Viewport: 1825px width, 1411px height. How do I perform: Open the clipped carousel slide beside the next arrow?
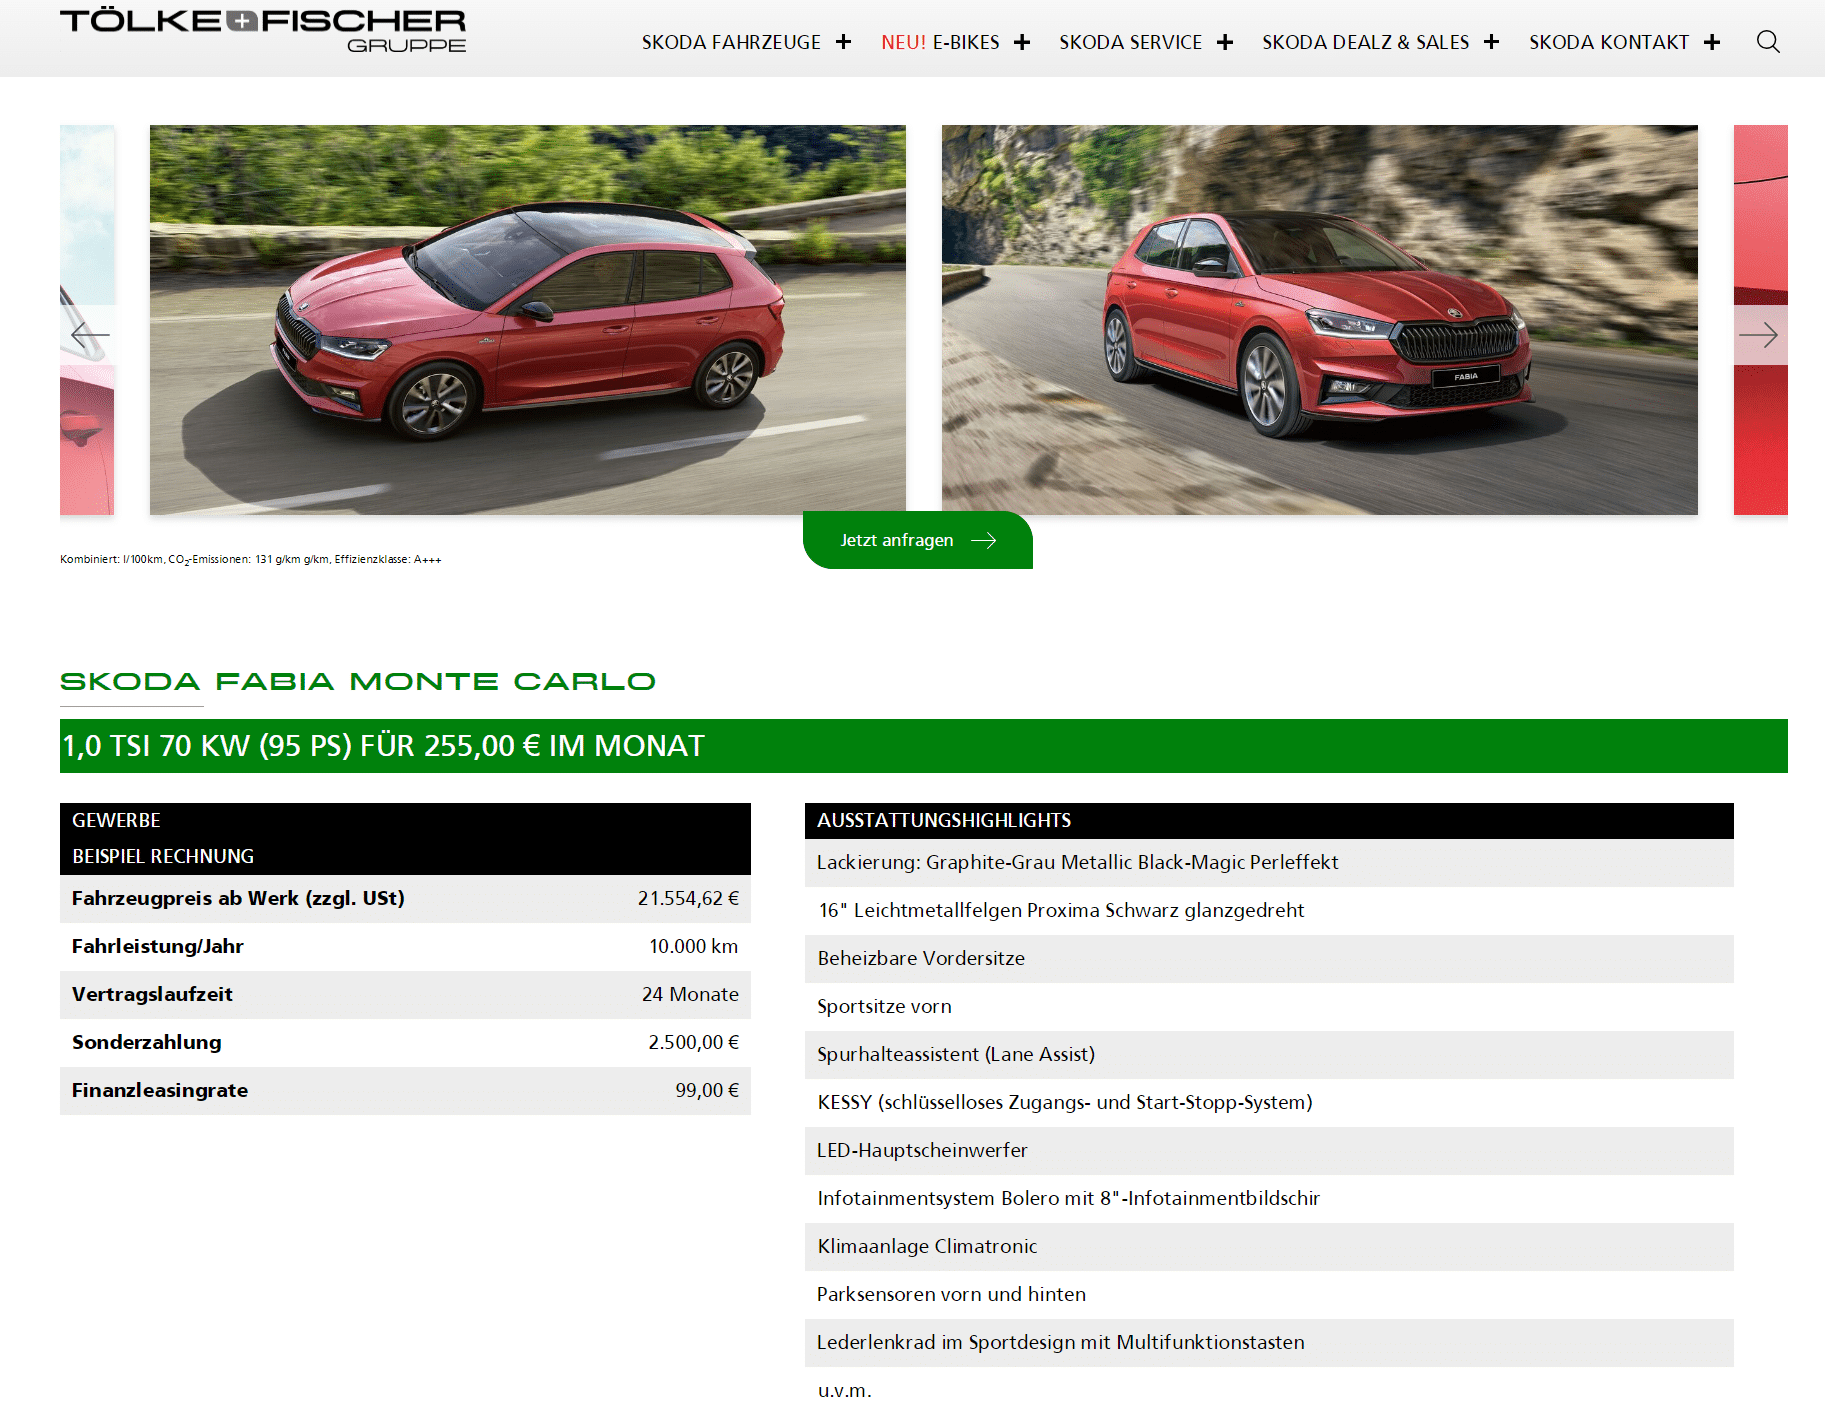click(1761, 440)
